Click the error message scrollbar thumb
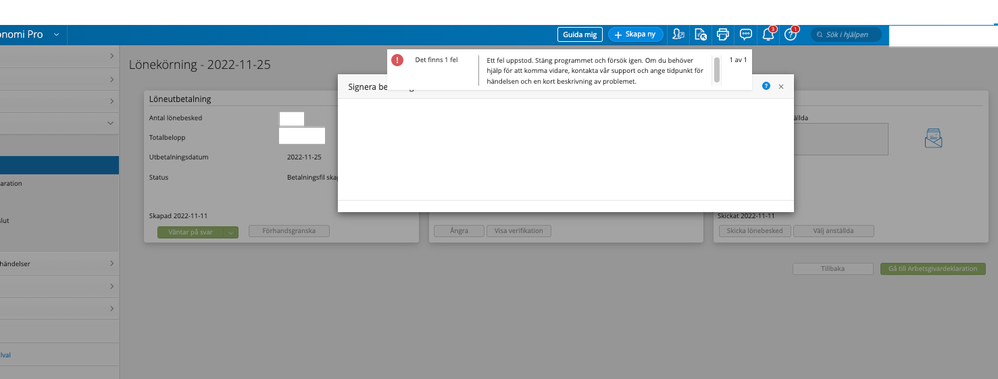This screenshot has height=379, width=998. [717, 69]
